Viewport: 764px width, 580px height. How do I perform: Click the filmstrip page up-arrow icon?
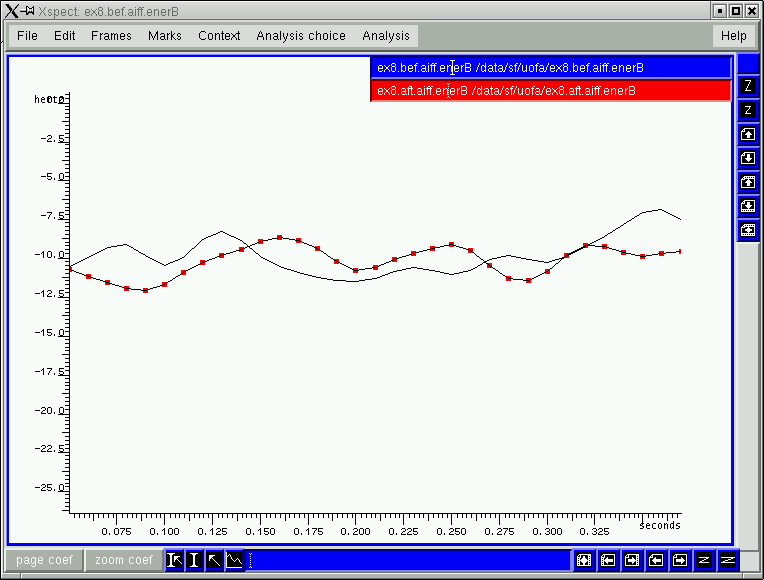[x=748, y=182]
